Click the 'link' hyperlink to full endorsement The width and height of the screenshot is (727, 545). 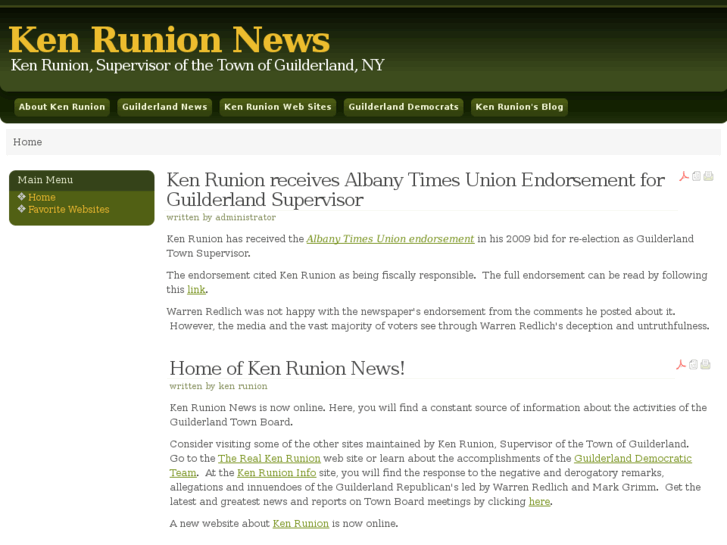pos(196,290)
